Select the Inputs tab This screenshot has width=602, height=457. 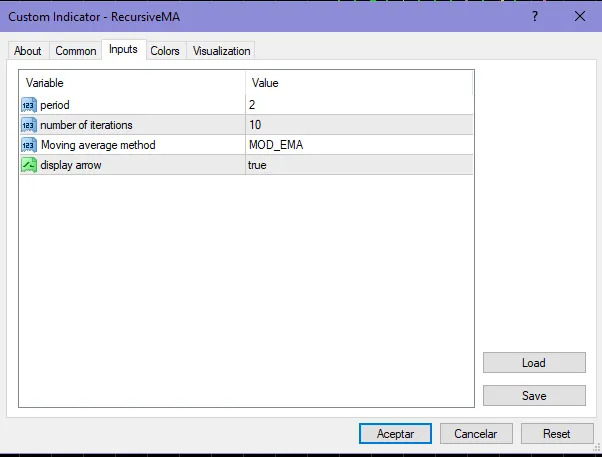(123, 50)
